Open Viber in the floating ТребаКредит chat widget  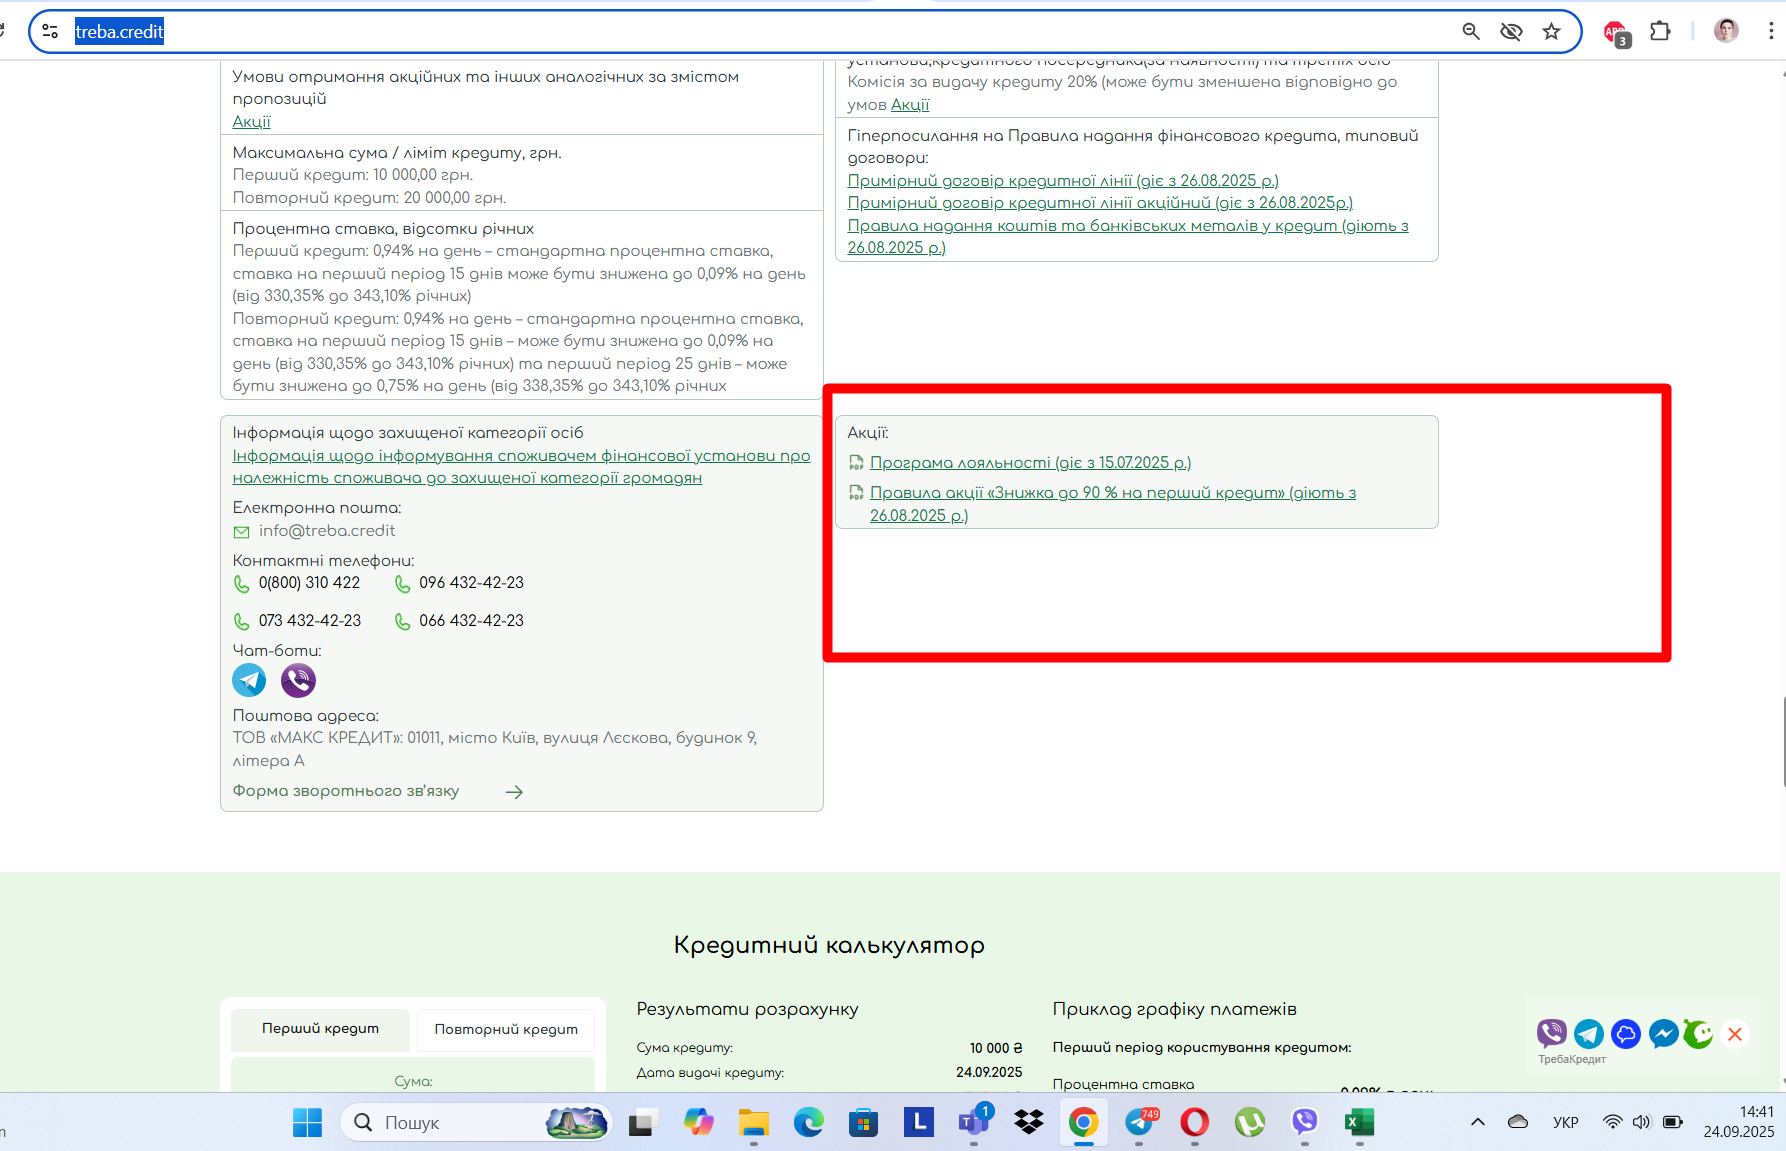point(1552,1033)
